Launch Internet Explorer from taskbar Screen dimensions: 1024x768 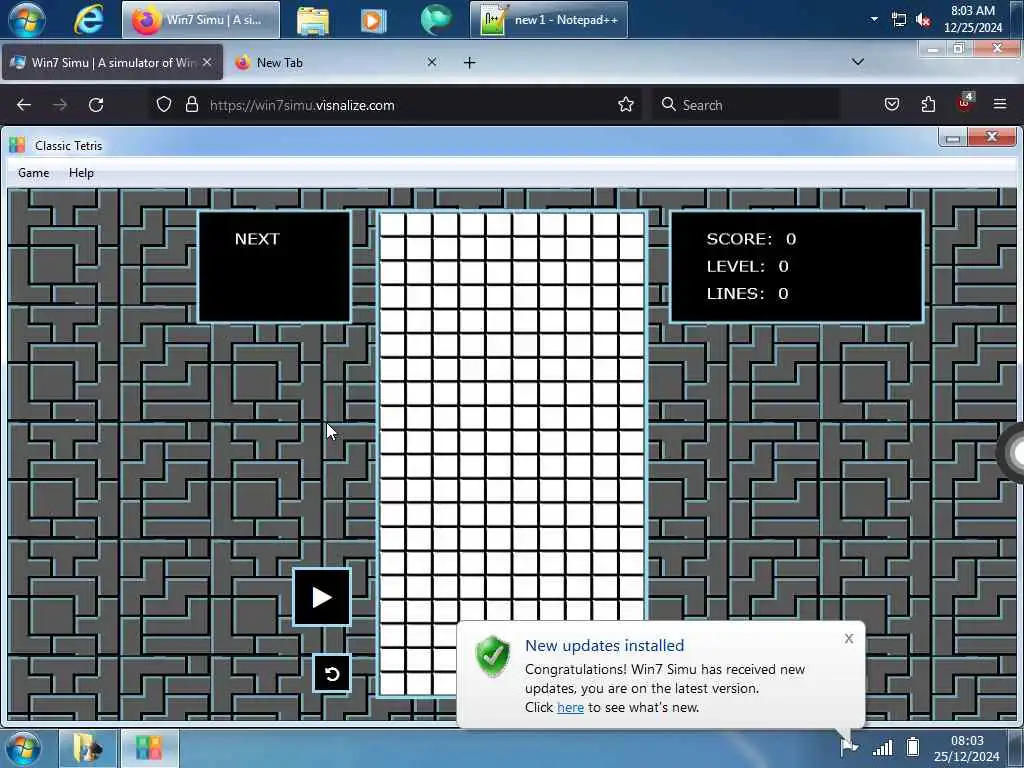click(x=88, y=20)
